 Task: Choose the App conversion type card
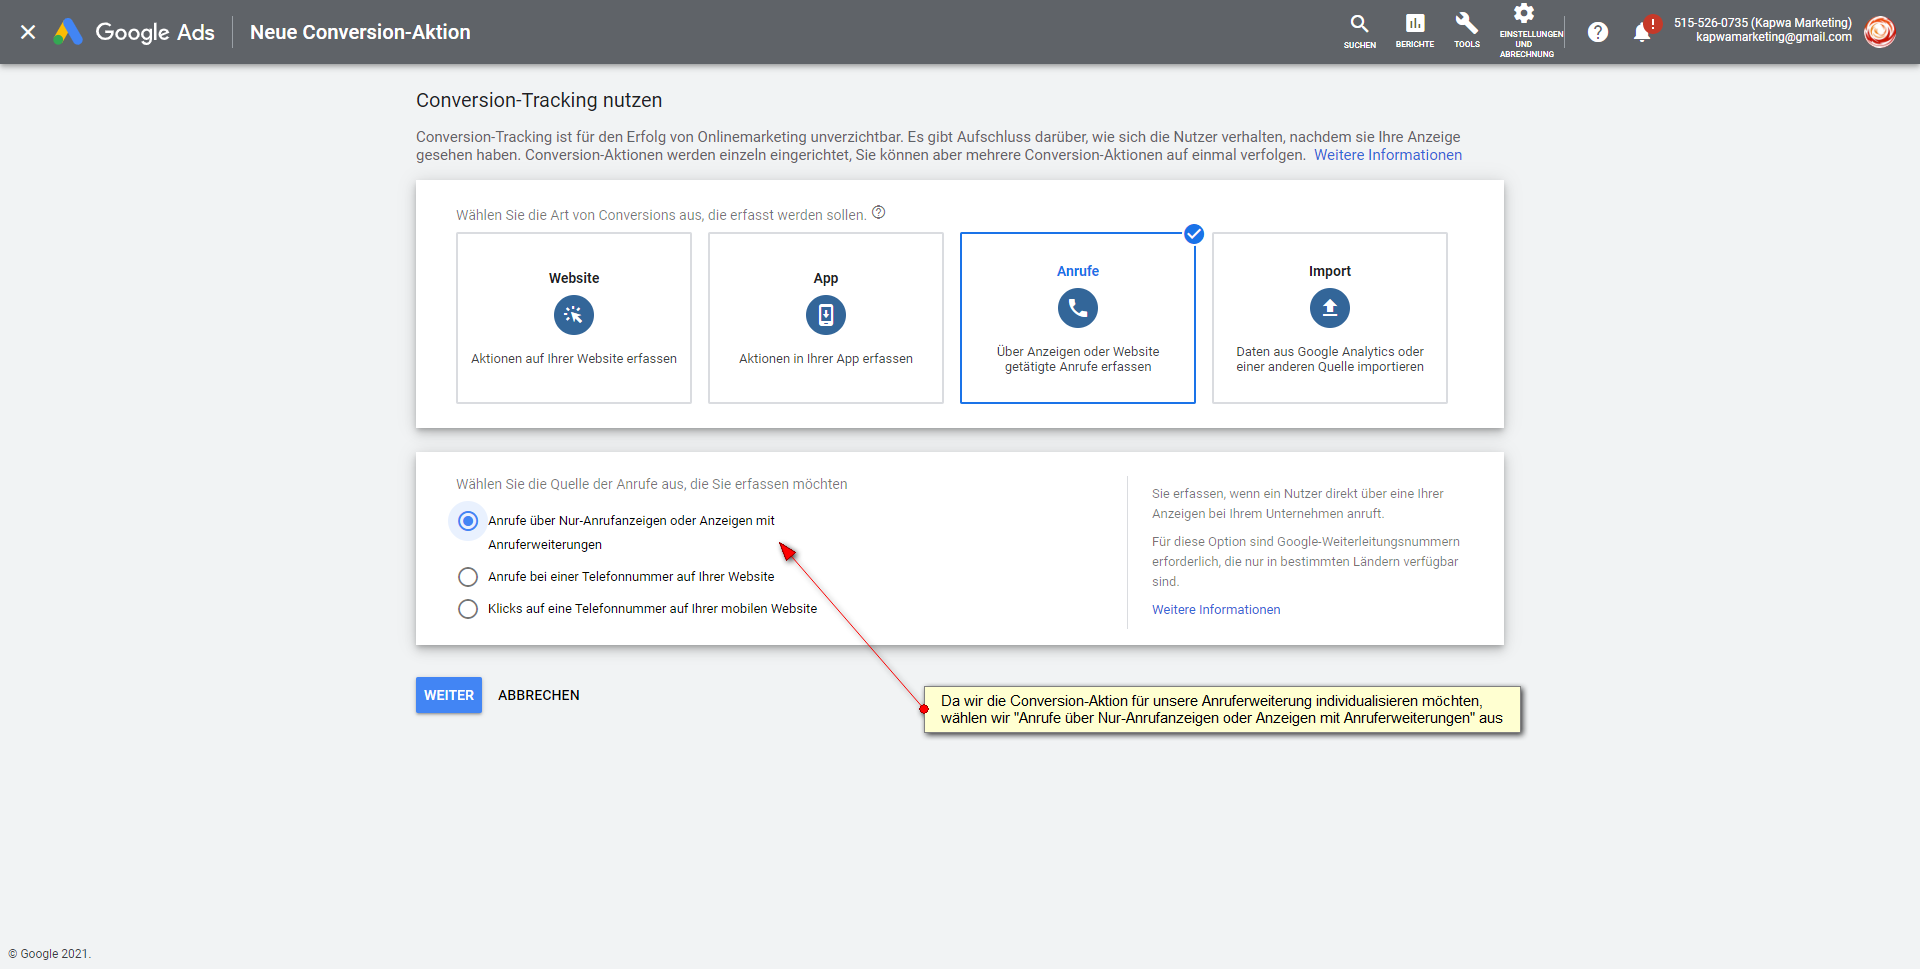[826, 318]
